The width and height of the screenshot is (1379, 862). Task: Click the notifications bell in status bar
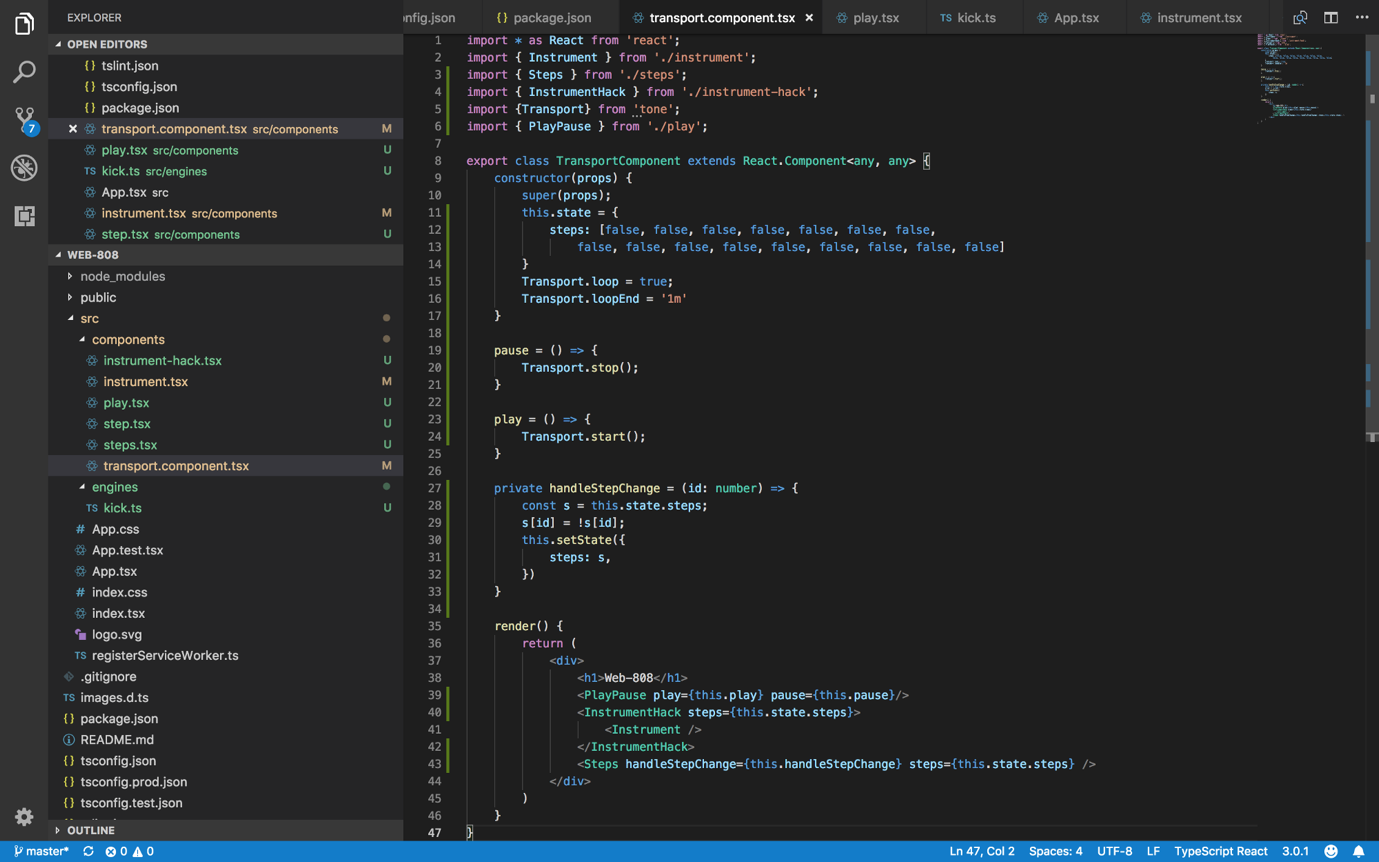tap(1358, 851)
